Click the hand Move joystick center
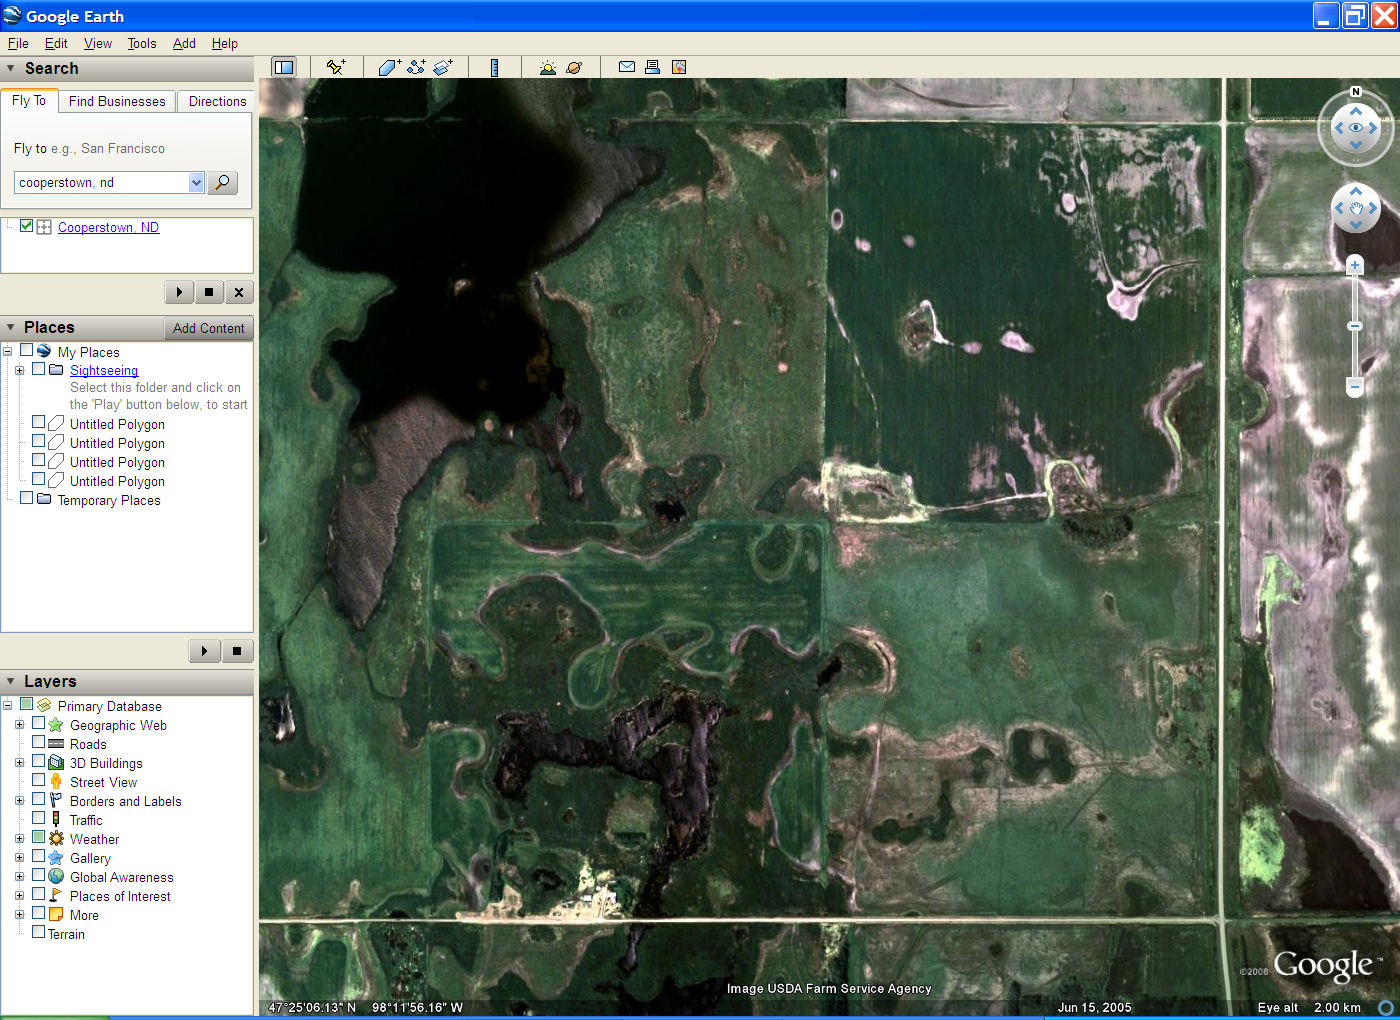This screenshot has width=1400, height=1020. click(1356, 208)
